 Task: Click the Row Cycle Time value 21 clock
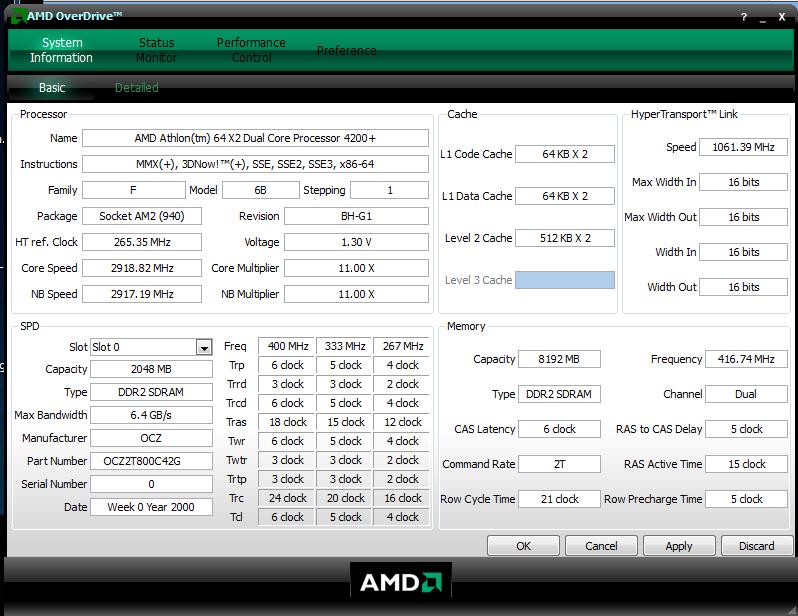[x=559, y=499]
